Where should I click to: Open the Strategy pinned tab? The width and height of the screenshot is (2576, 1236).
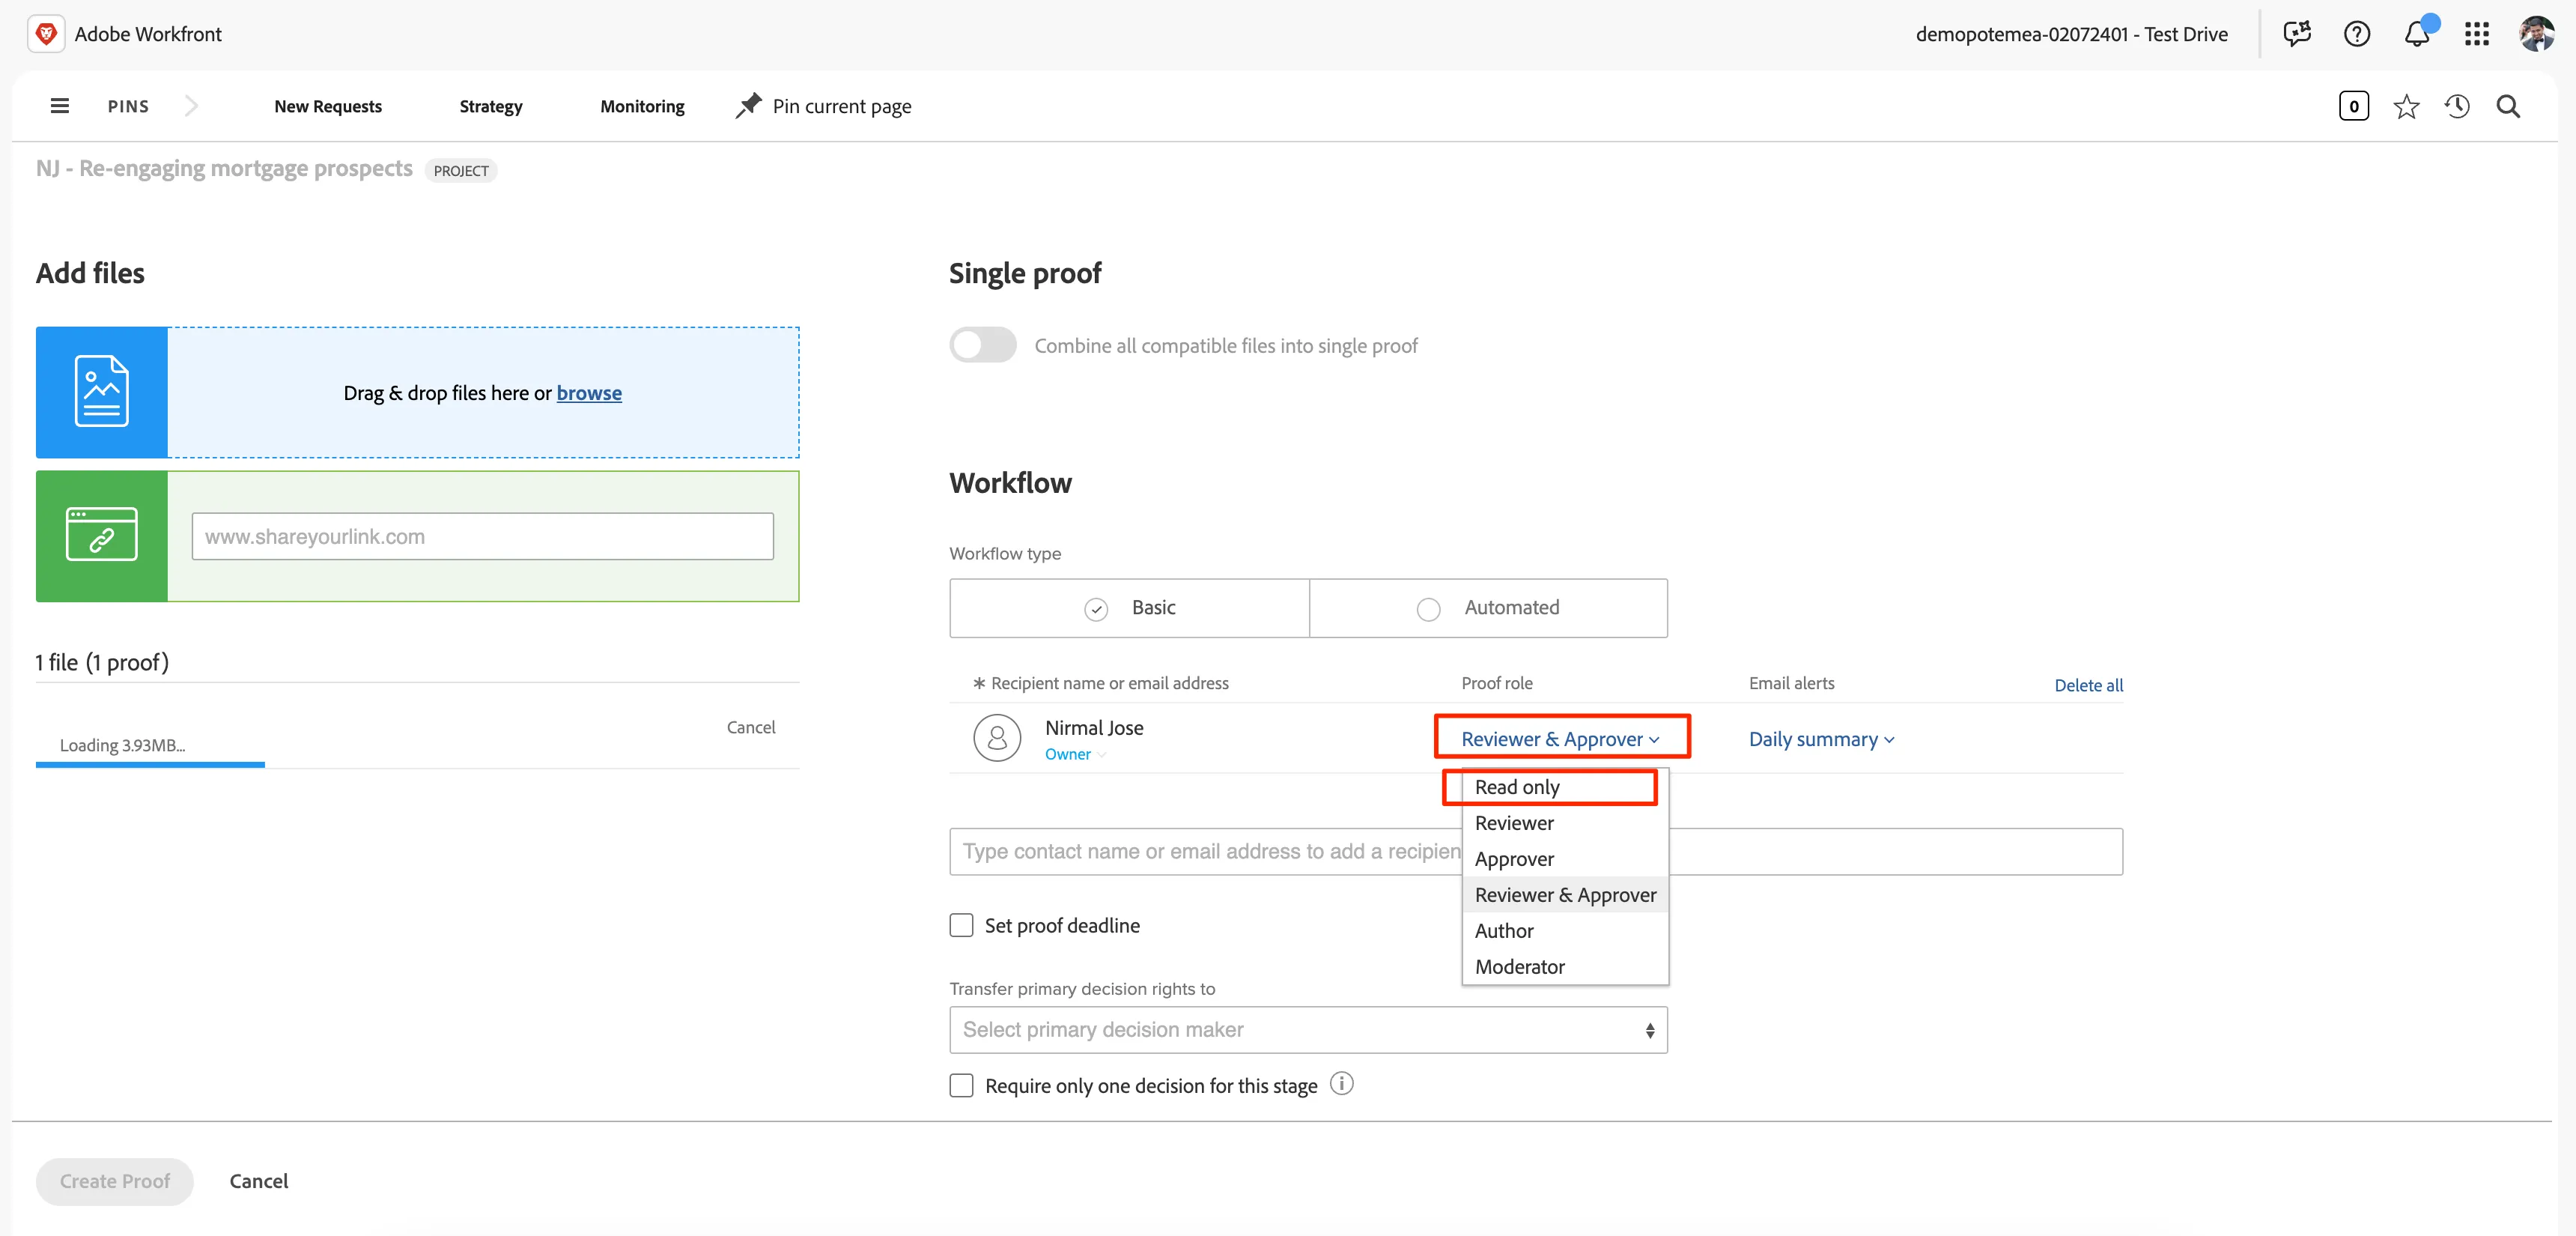coord(491,106)
